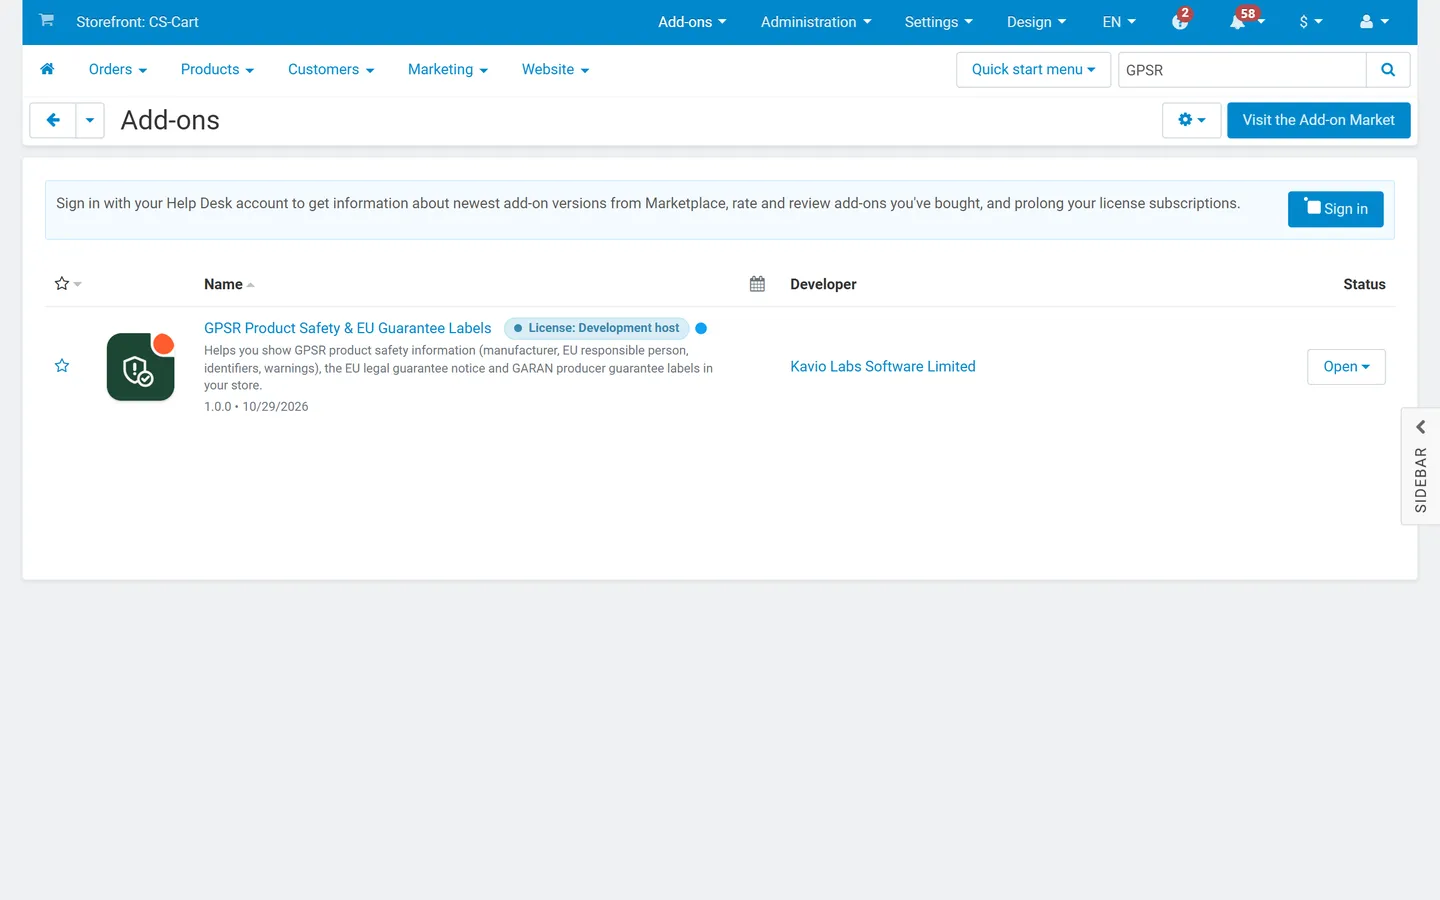The width and height of the screenshot is (1440, 900).
Task: Click the Status column header
Action: (x=1364, y=284)
